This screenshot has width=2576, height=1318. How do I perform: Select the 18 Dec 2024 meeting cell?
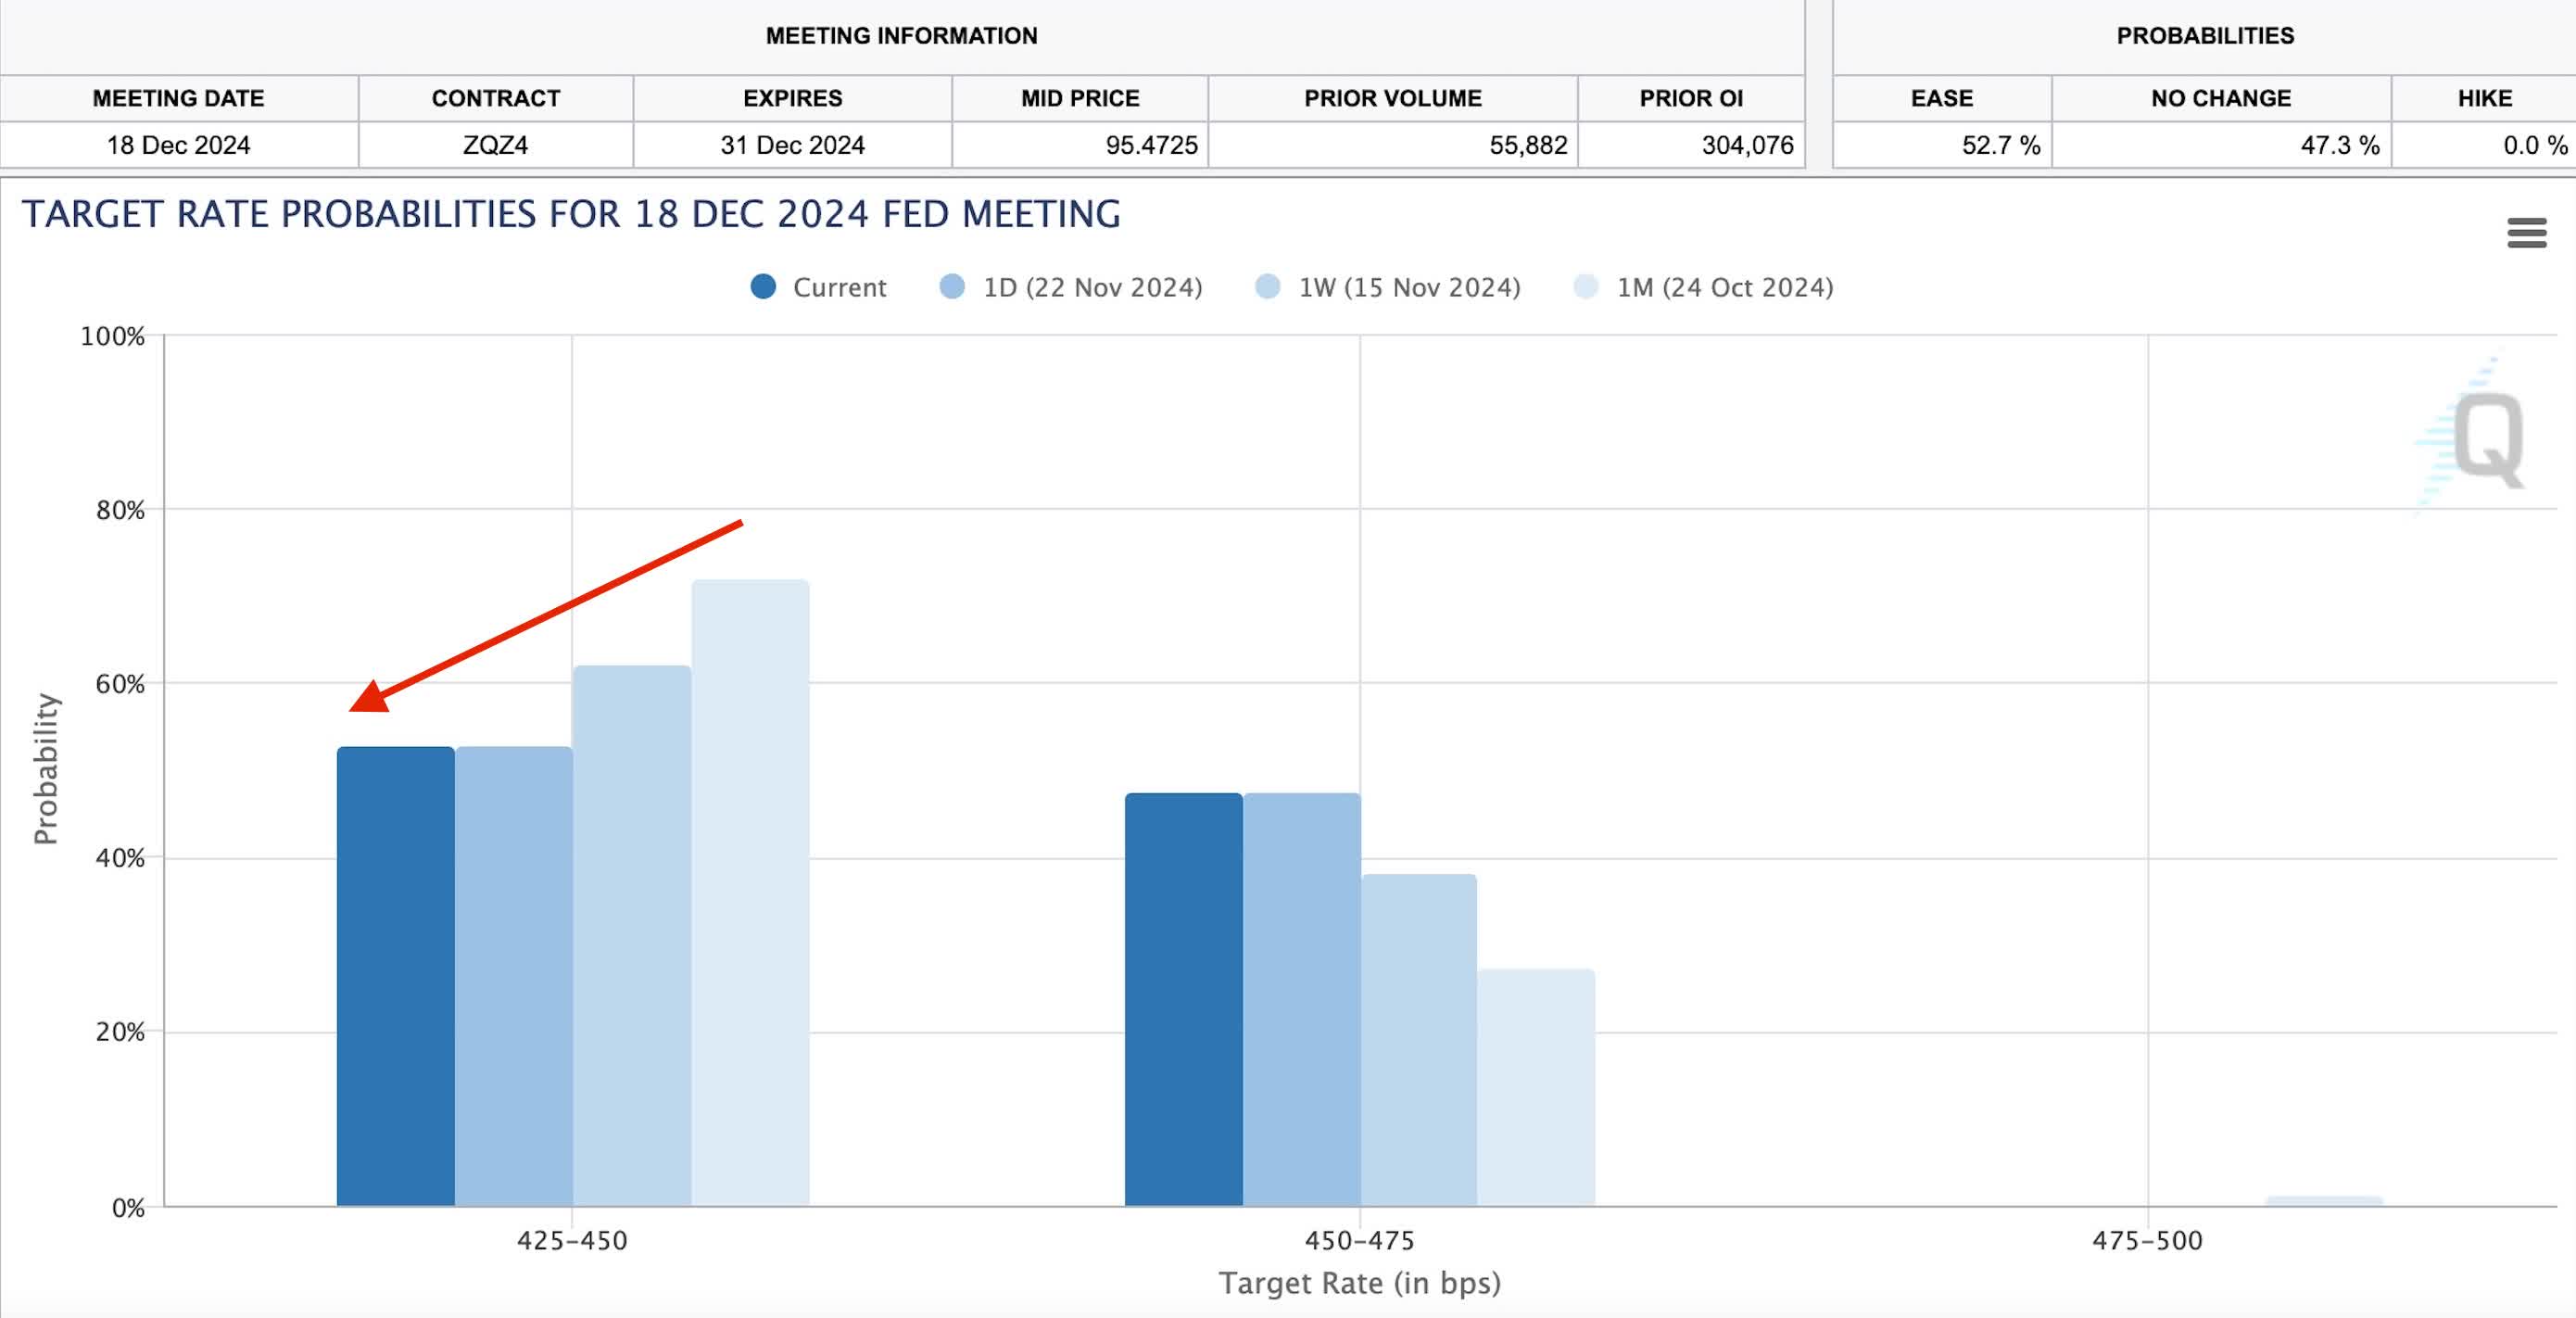(178, 145)
